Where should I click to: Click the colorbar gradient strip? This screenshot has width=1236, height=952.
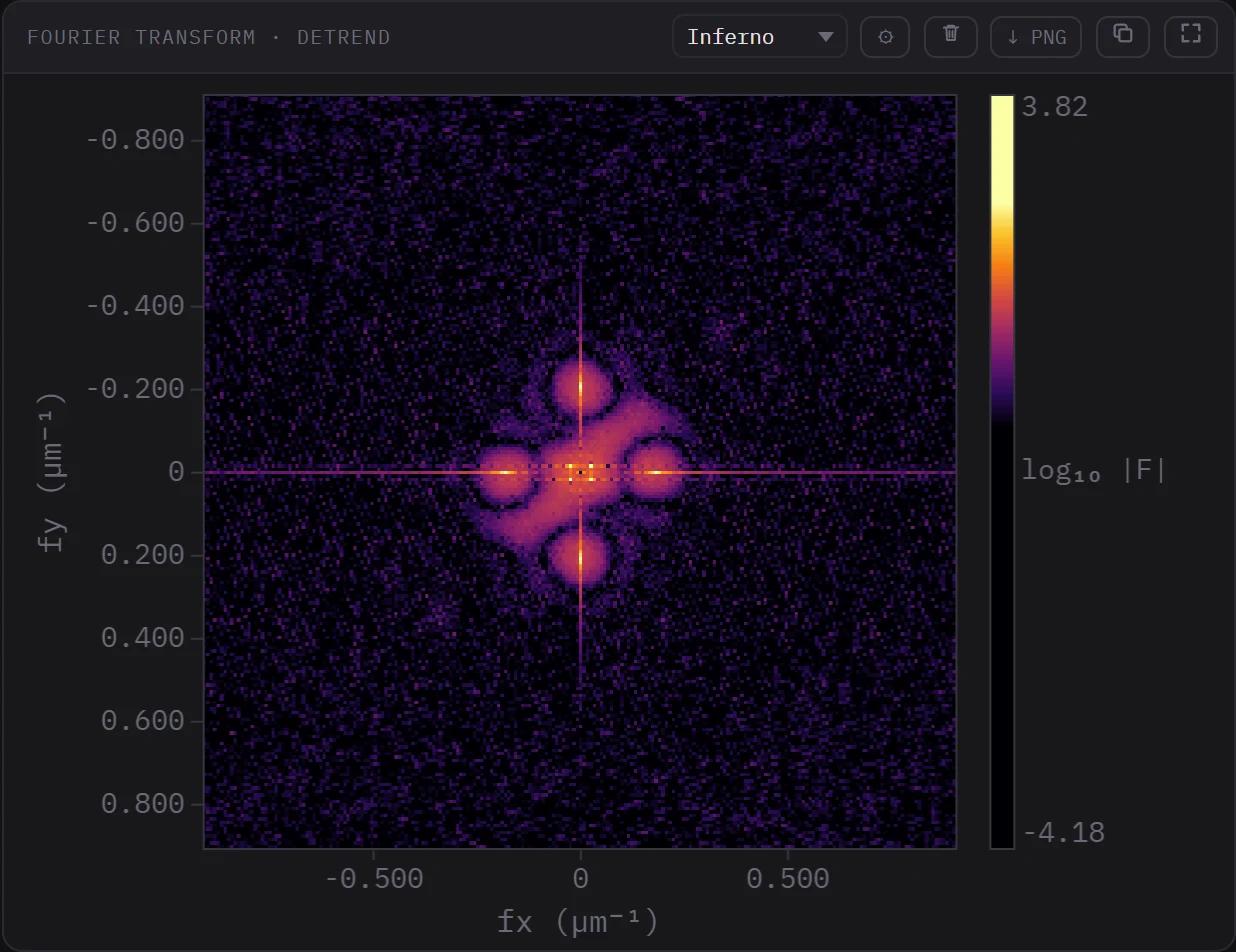pyautogui.click(x=1002, y=472)
